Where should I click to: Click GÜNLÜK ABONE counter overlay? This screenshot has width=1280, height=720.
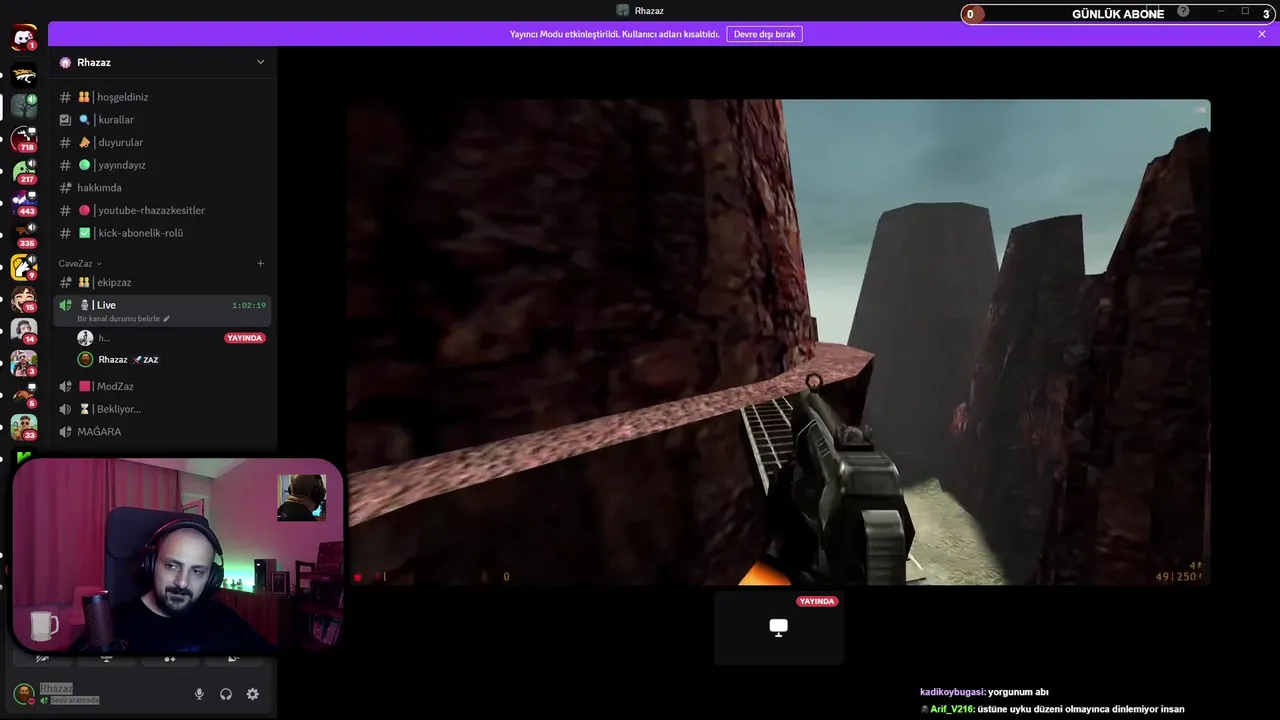(x=1119, y=14)
